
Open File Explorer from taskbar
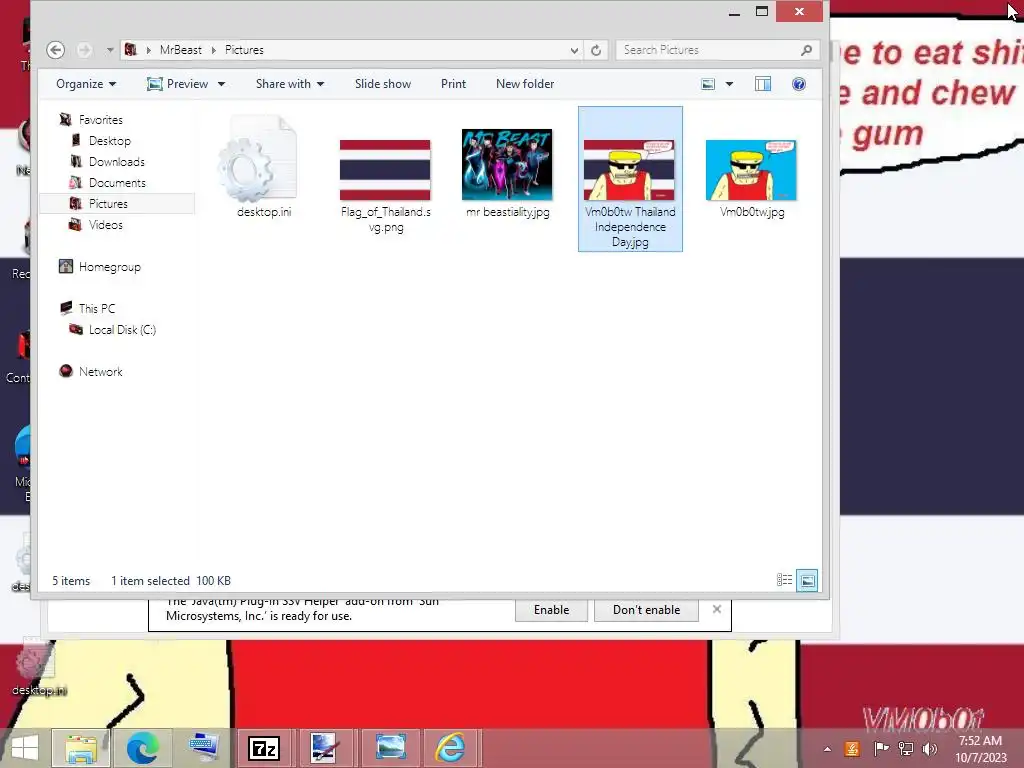81,748
